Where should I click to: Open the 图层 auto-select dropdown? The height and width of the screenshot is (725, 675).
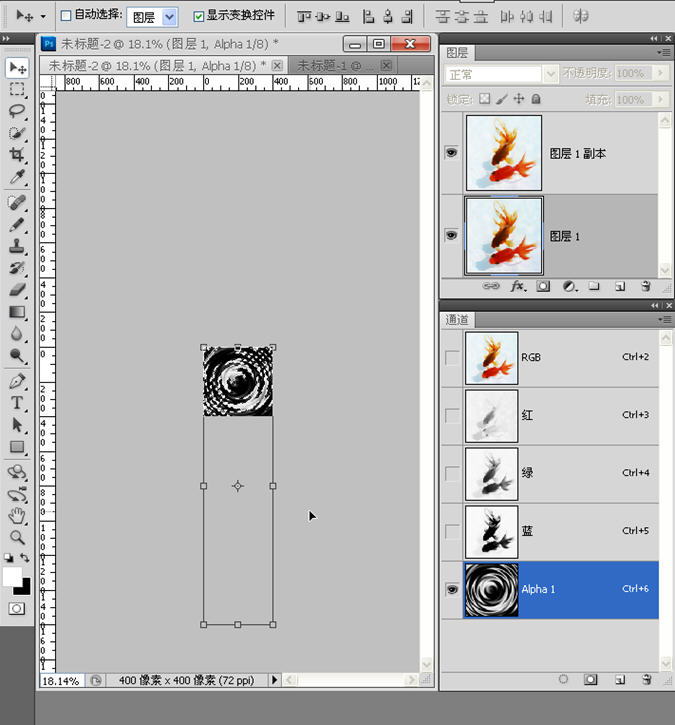[170, 17]
